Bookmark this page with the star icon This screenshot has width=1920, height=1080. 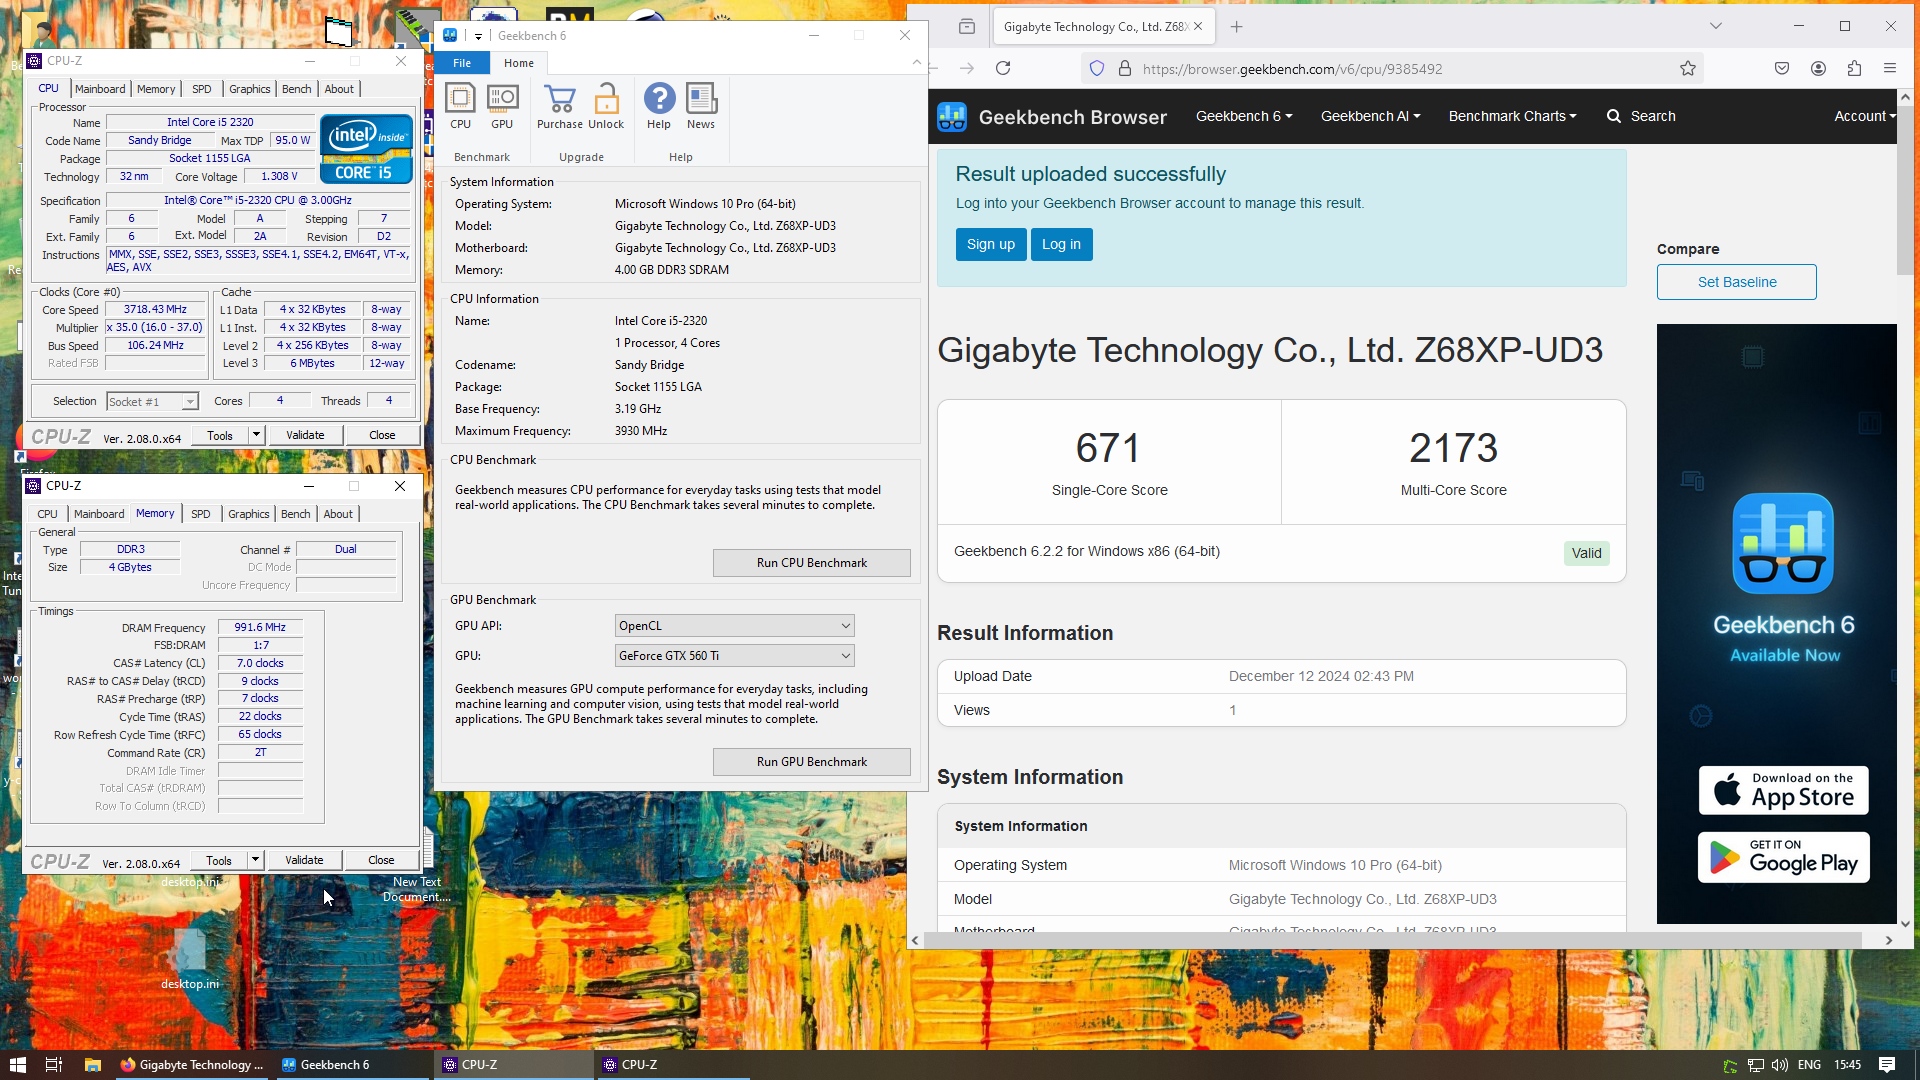click(1688, 68)
